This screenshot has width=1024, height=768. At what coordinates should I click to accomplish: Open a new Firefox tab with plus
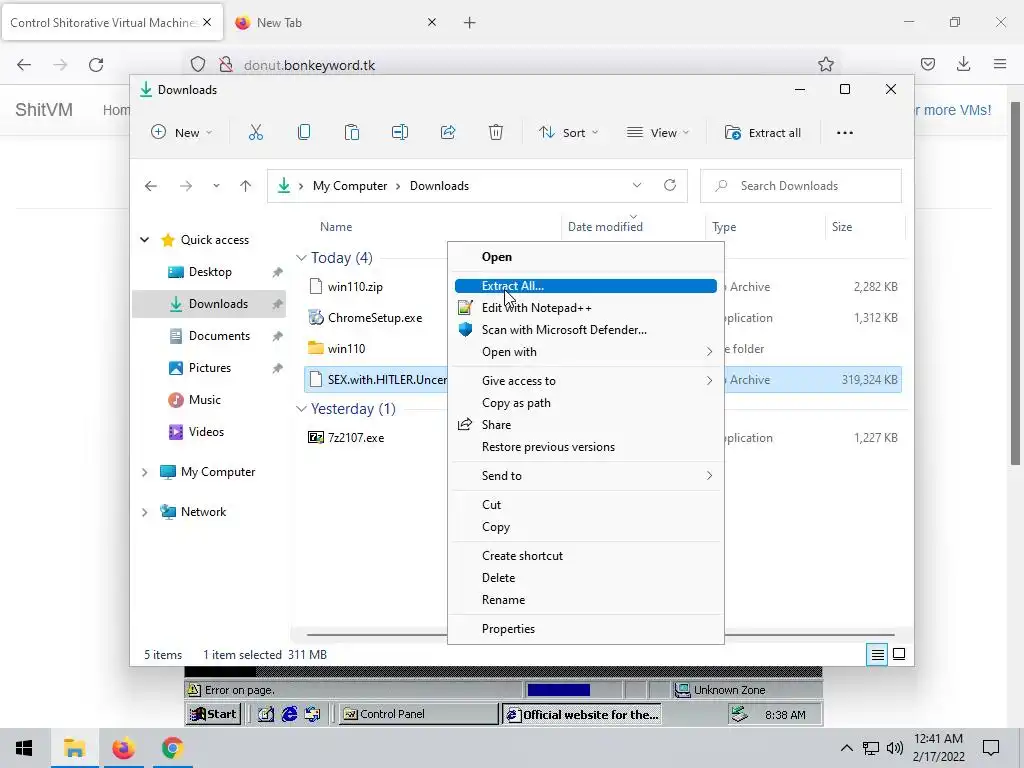coord(470,23)
